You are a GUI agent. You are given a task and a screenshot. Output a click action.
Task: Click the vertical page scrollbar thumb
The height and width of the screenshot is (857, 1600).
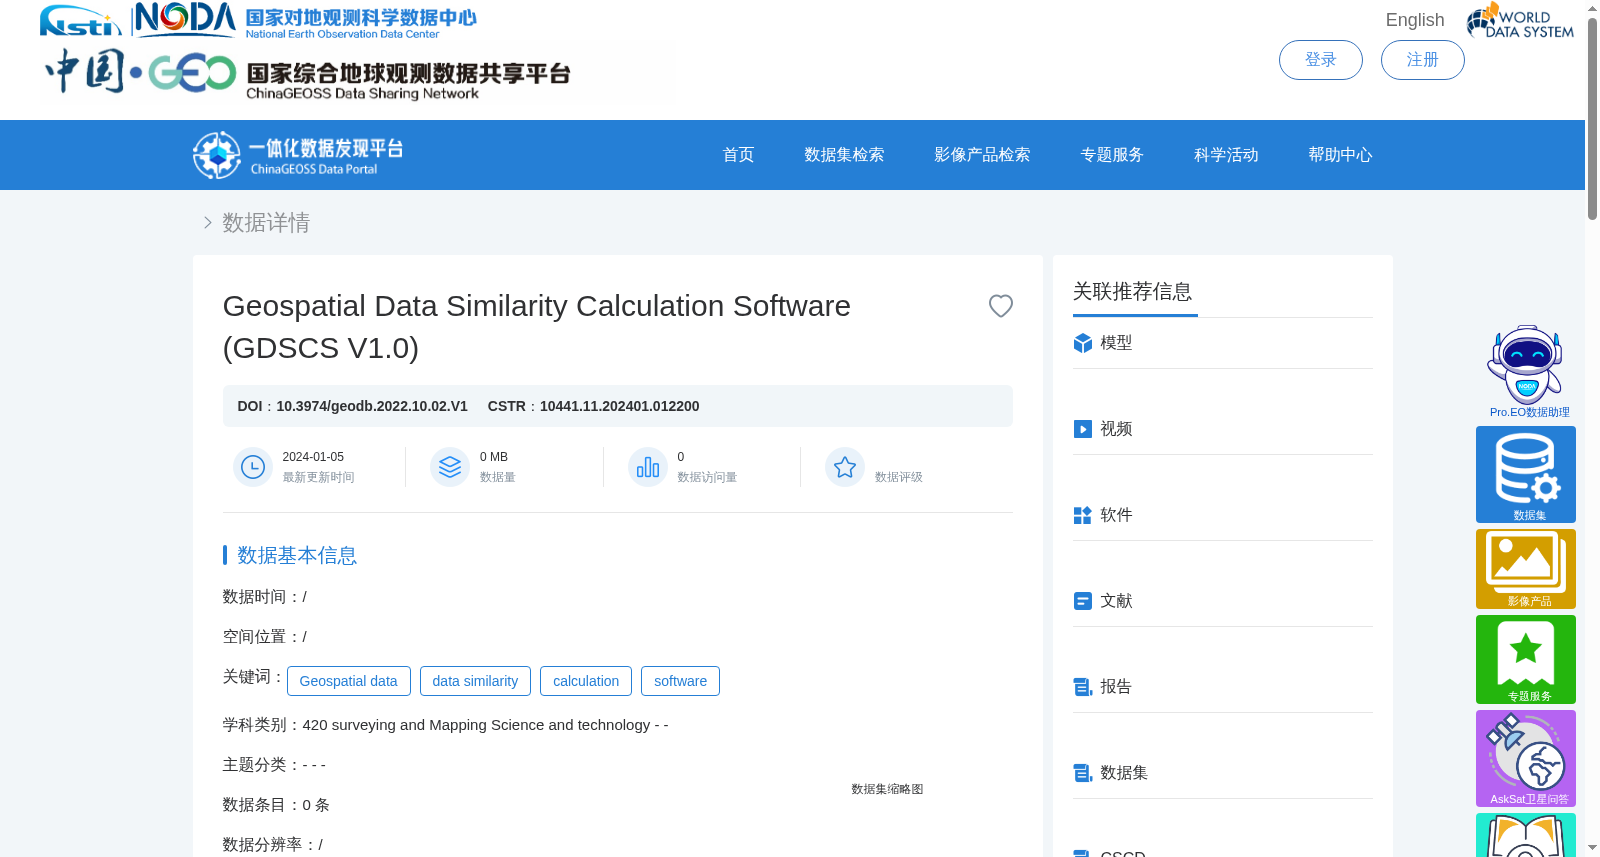point(1592,118)
